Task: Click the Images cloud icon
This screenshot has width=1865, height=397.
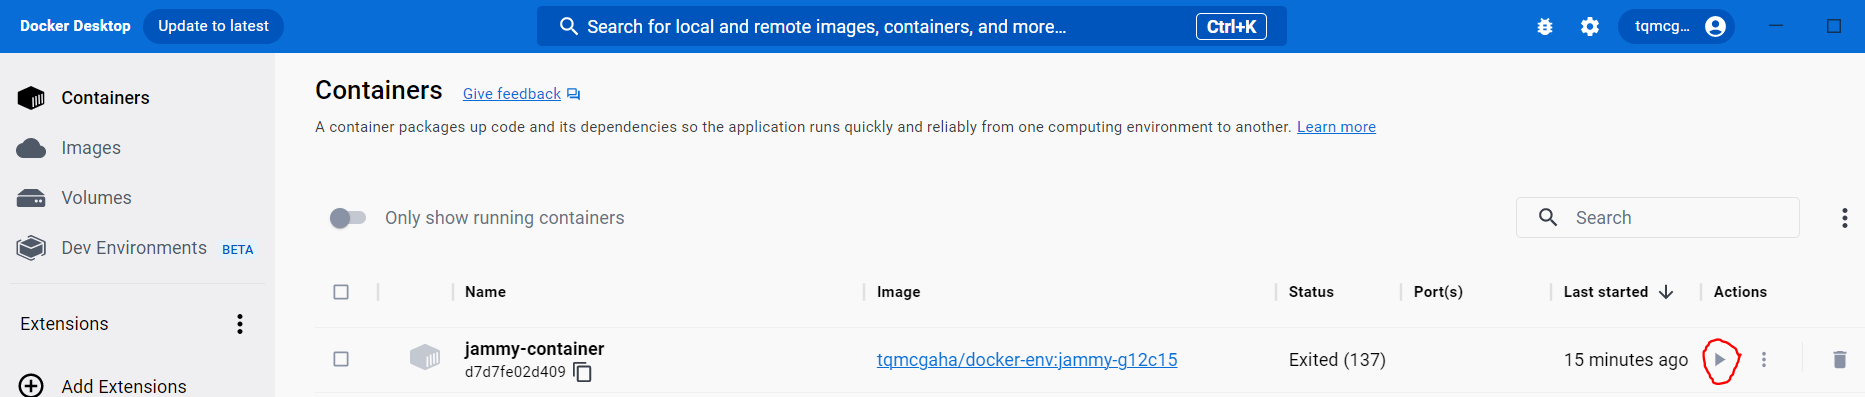Action: coord(31,148)
